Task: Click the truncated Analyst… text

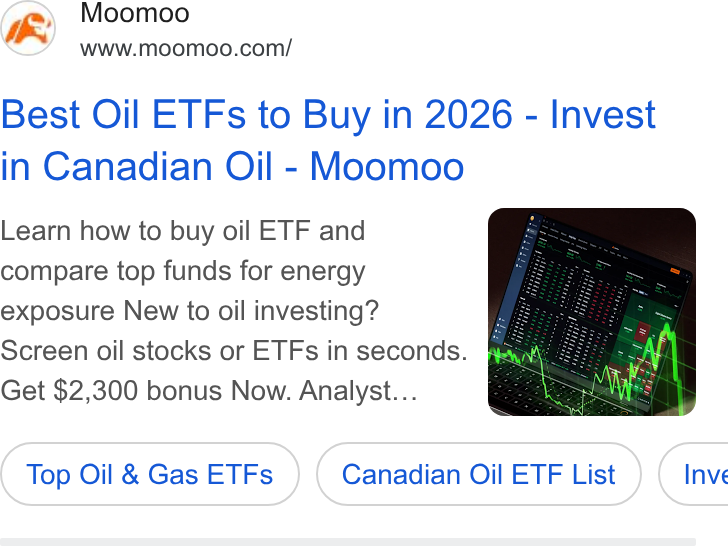Action: [358, 390]
